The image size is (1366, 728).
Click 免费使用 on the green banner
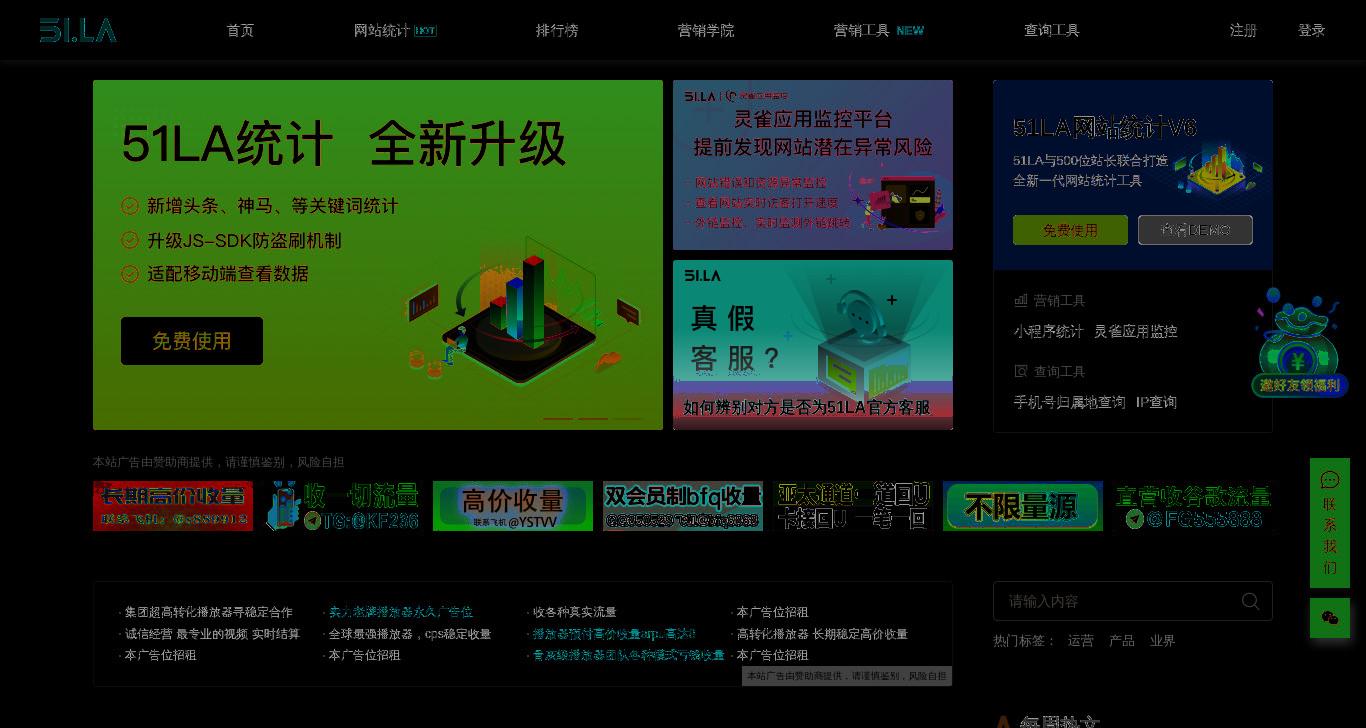point(192,341)
